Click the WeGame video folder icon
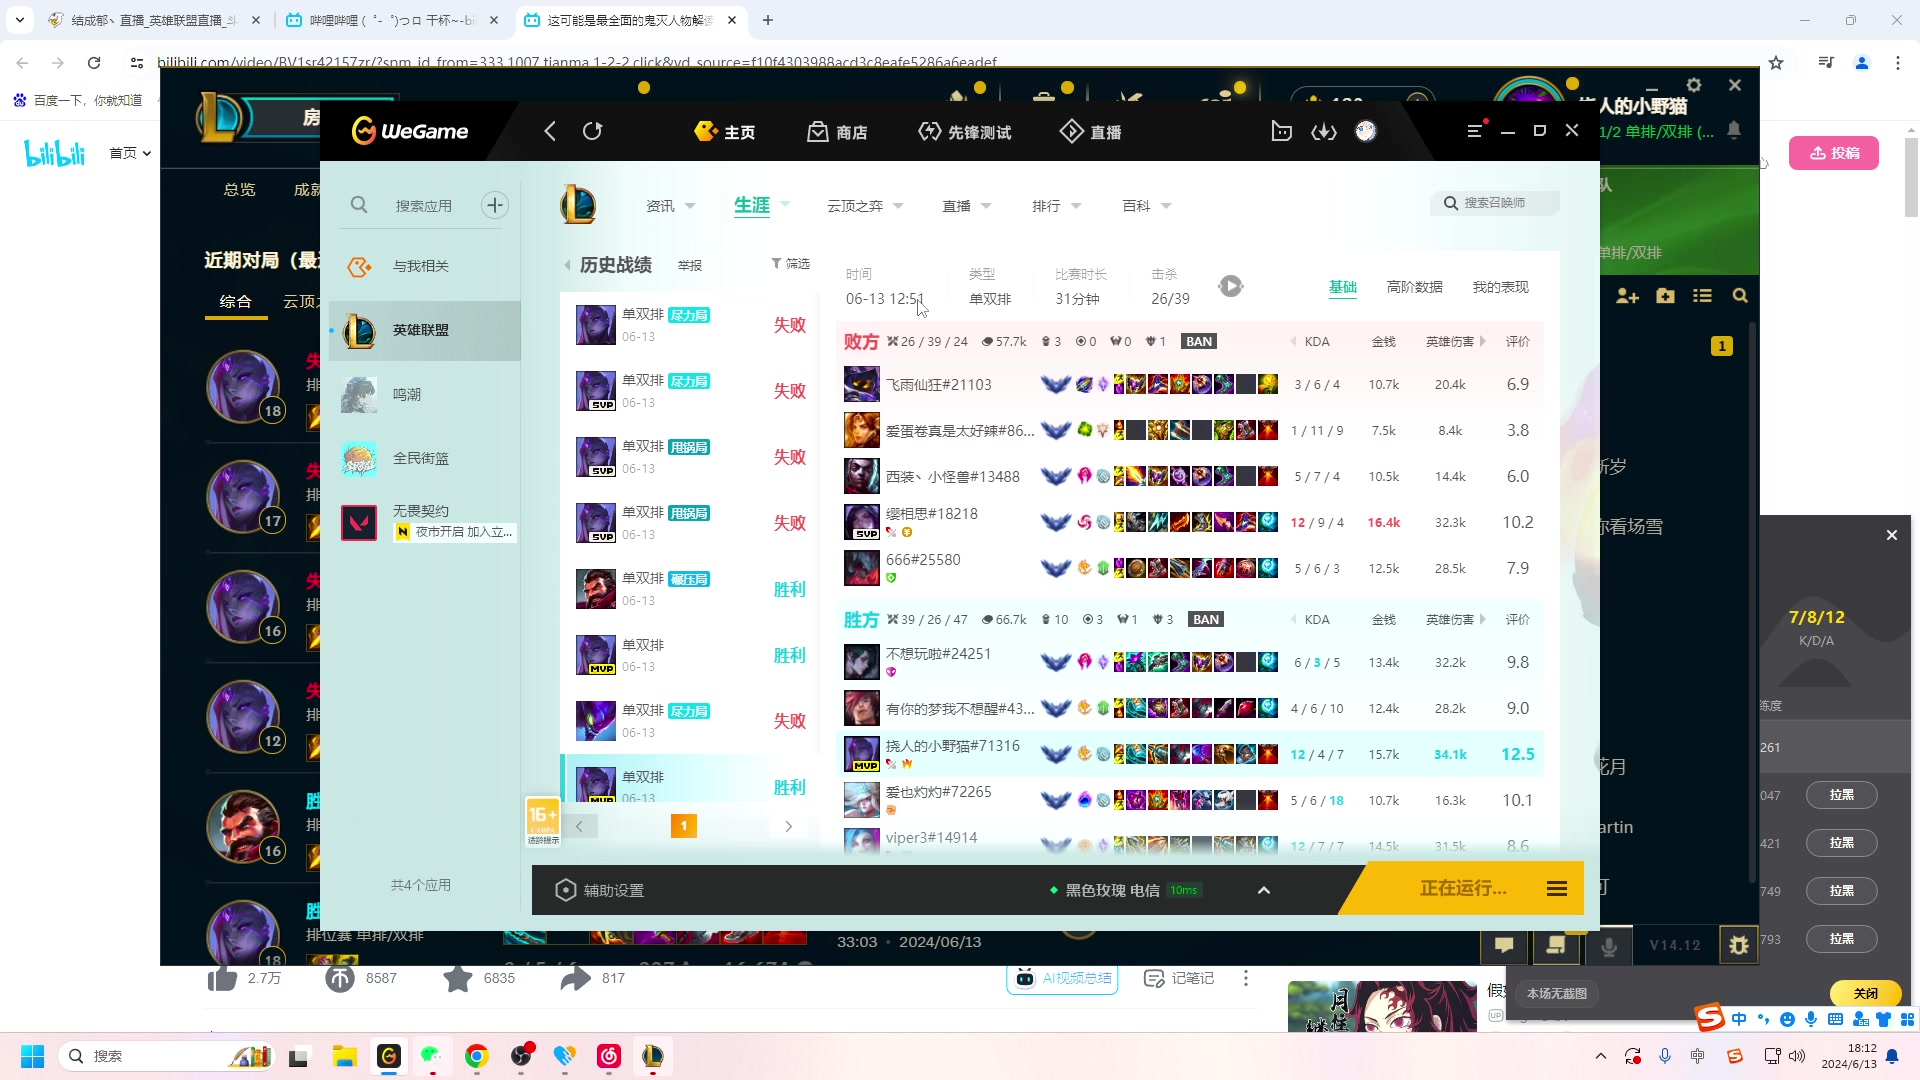The image size is (1920, 1080). tap(1281, 131)
